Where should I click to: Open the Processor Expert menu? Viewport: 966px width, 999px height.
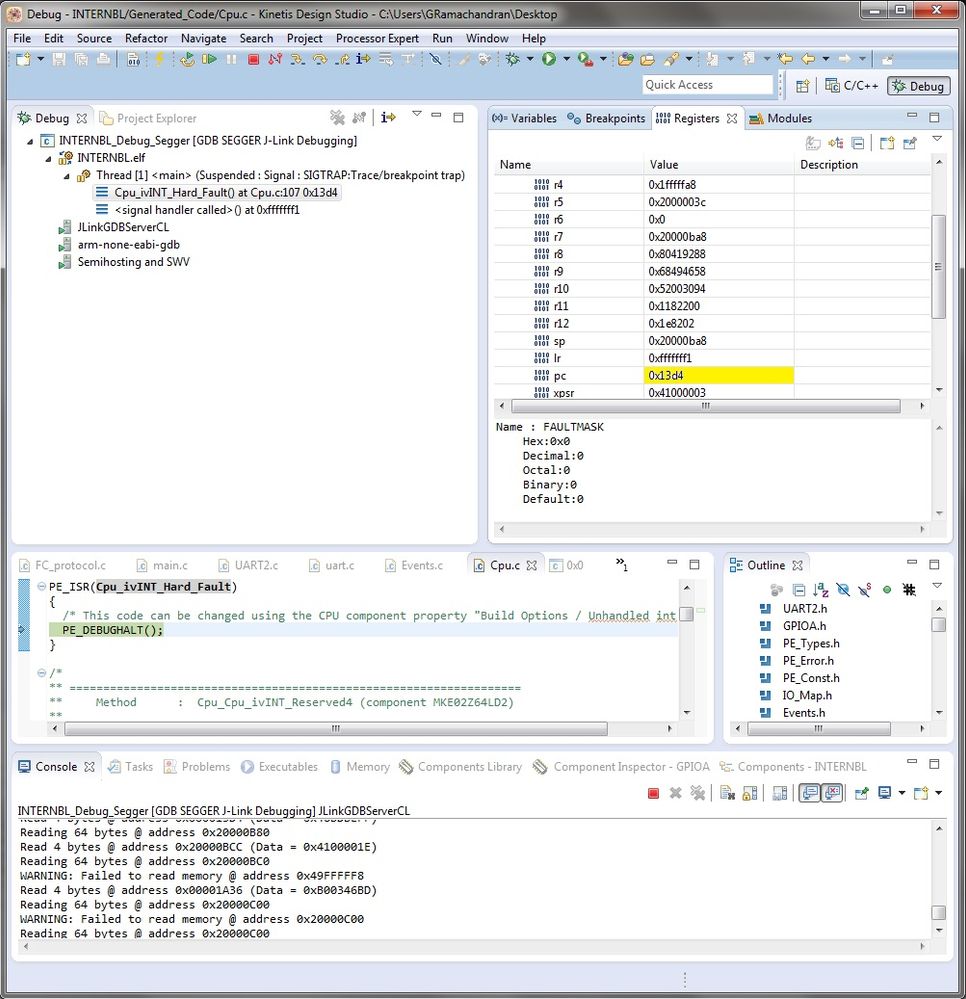[x=377, y=39]
